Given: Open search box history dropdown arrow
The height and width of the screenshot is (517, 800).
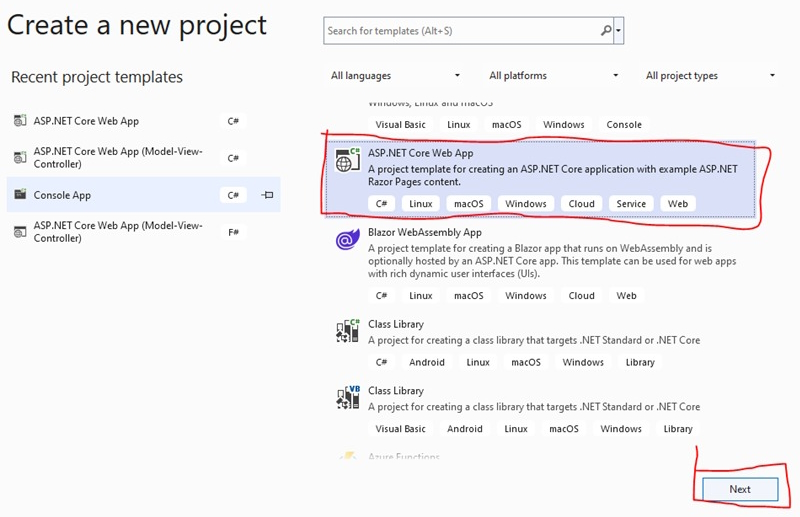Looking at the screenshot, I should click(x=618, y=31).
